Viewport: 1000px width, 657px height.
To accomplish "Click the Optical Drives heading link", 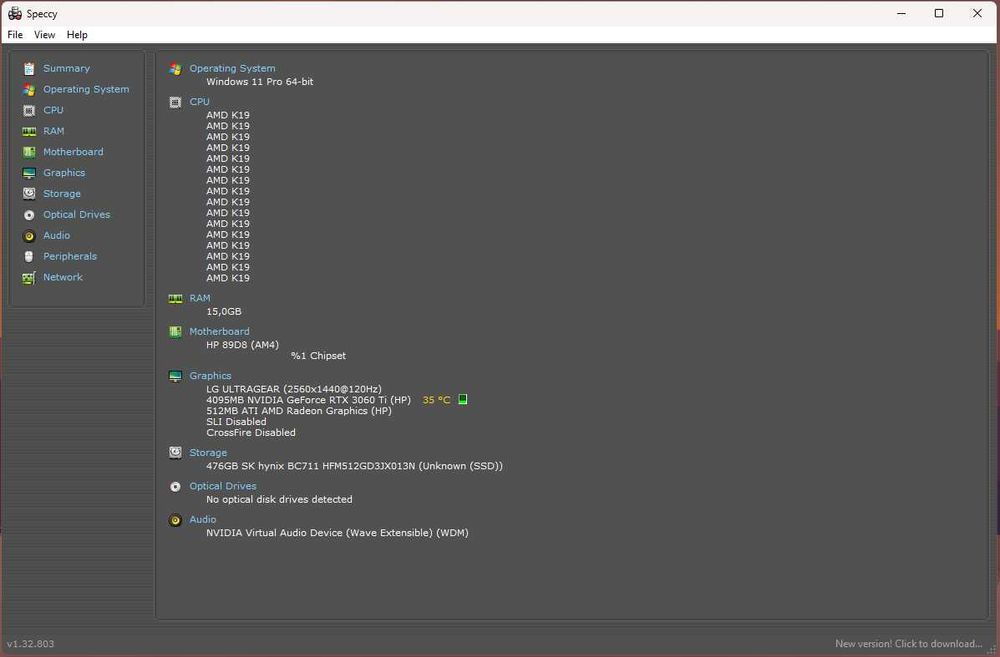I will pos(223,486).
